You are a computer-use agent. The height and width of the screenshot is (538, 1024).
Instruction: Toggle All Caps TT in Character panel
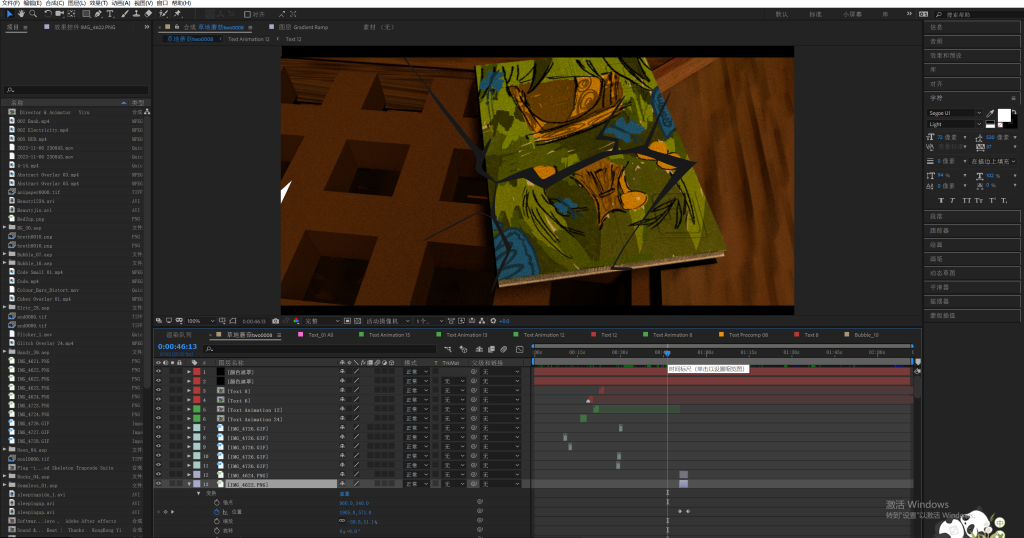pyautogui.click(x=967, y=200)
